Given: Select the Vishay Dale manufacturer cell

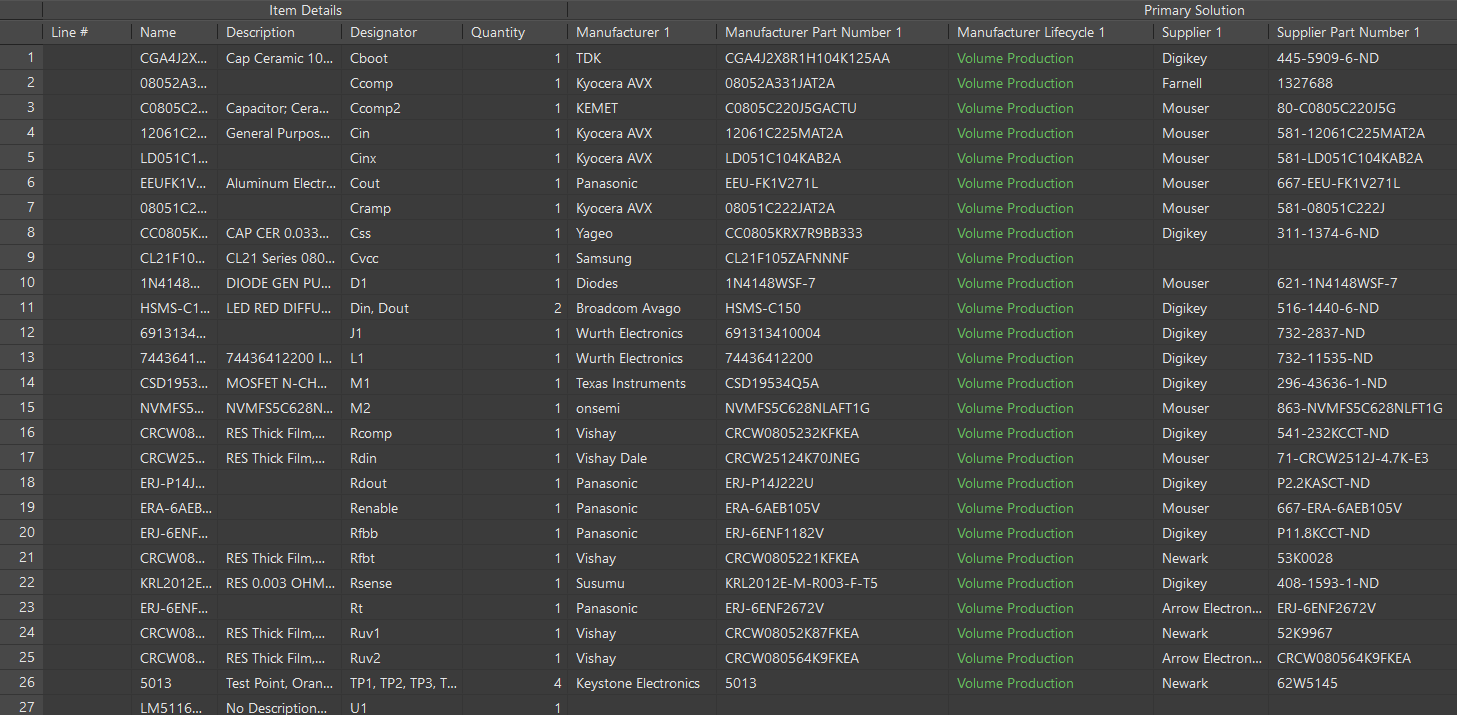Looking at the screenshot, I should (x=642, y=458).
